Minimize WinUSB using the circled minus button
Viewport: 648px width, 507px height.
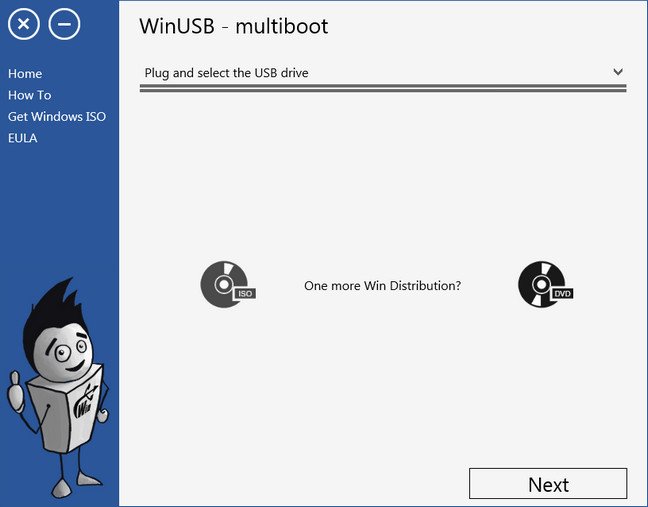(x=64, y=24)
